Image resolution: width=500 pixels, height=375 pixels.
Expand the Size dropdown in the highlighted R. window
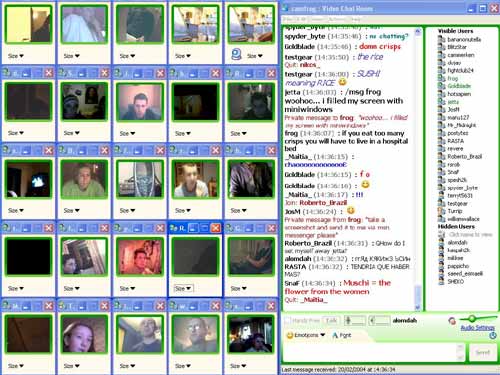[x=183, y=288]
